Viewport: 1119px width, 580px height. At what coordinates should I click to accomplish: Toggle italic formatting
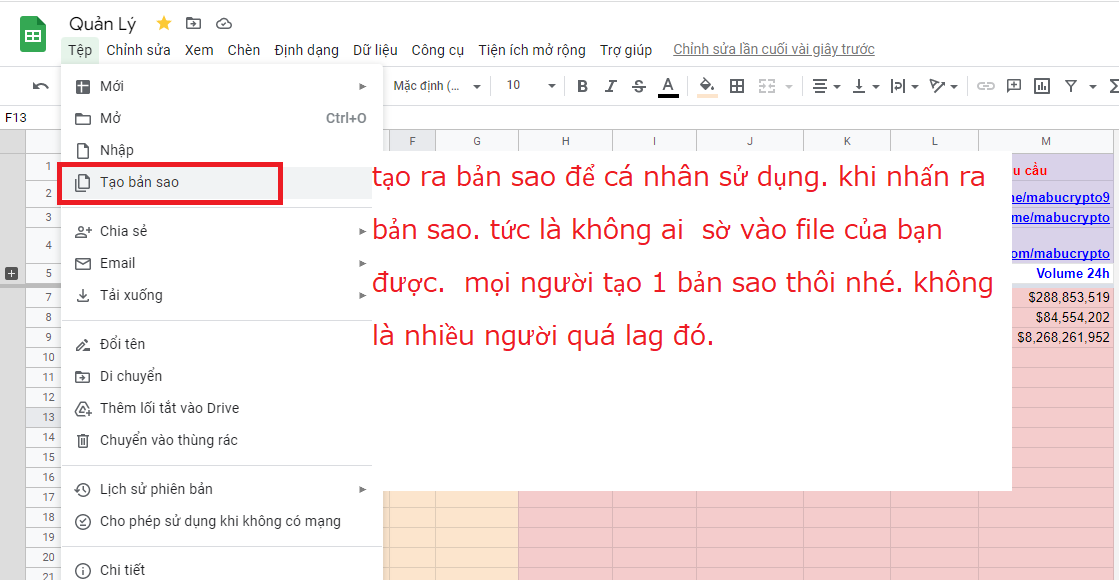(610, 86)
